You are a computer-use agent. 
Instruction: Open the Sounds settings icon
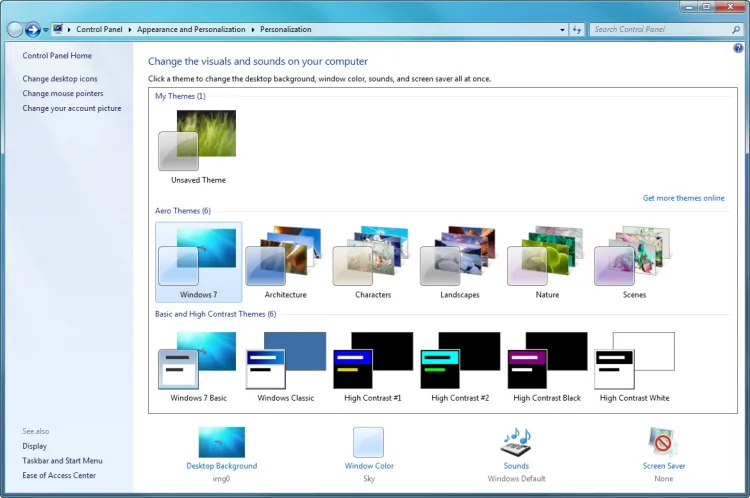[x=516, y=442]
